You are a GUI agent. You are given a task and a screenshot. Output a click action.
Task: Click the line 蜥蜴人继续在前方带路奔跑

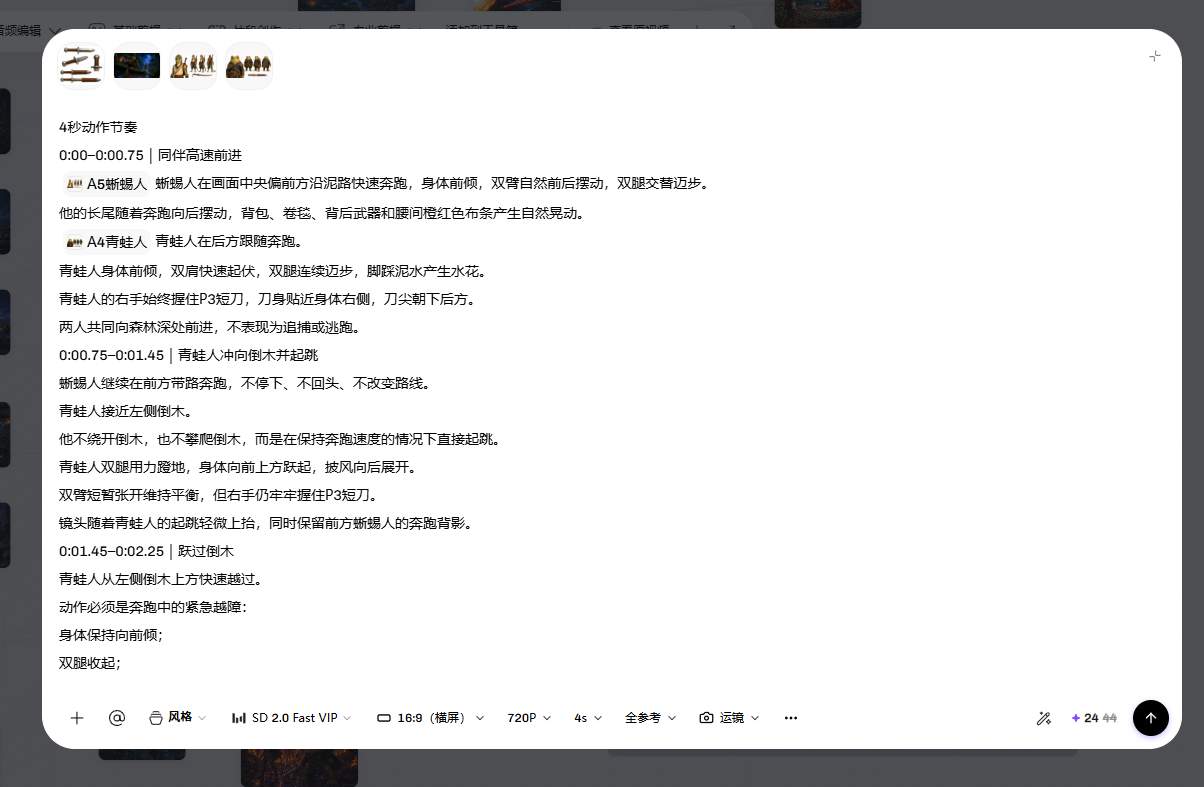click(244, 383)
